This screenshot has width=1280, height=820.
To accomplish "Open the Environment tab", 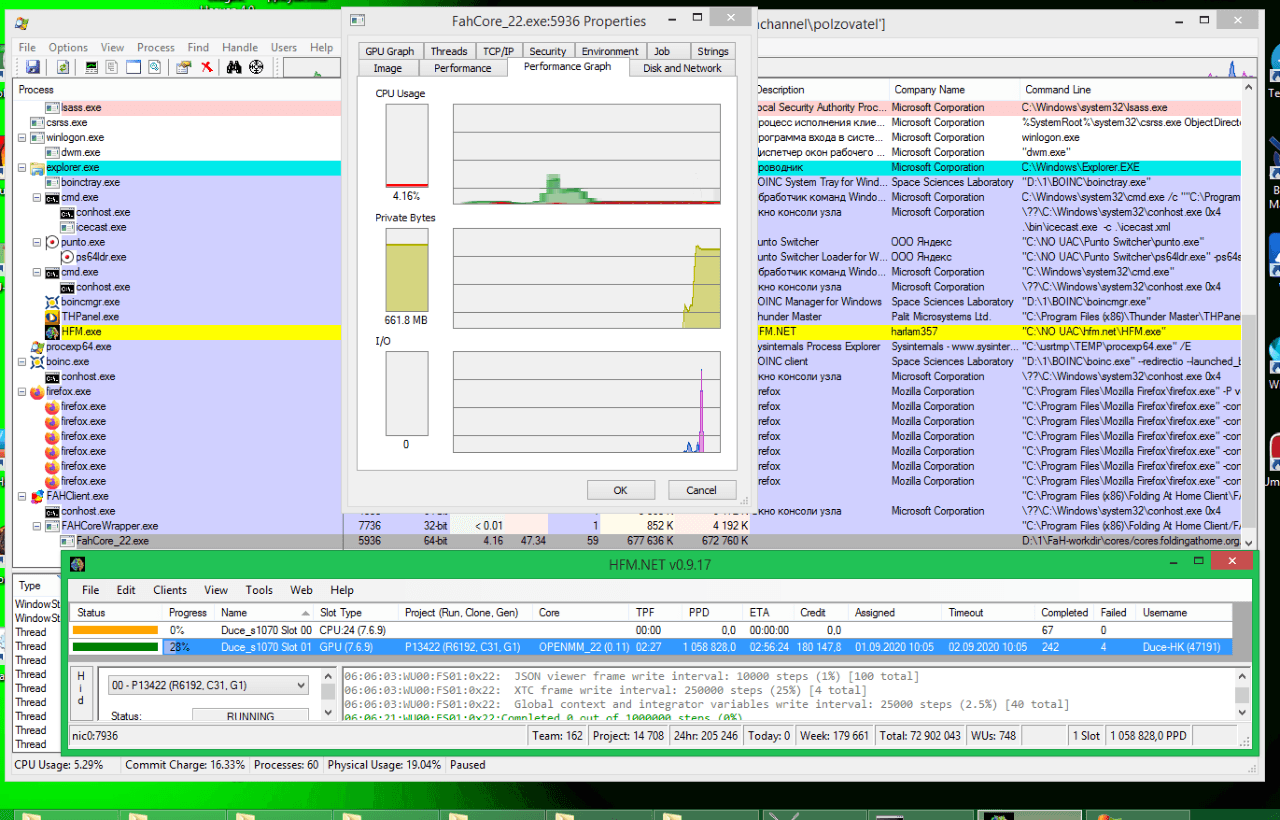I will click(x=610, y=51).
